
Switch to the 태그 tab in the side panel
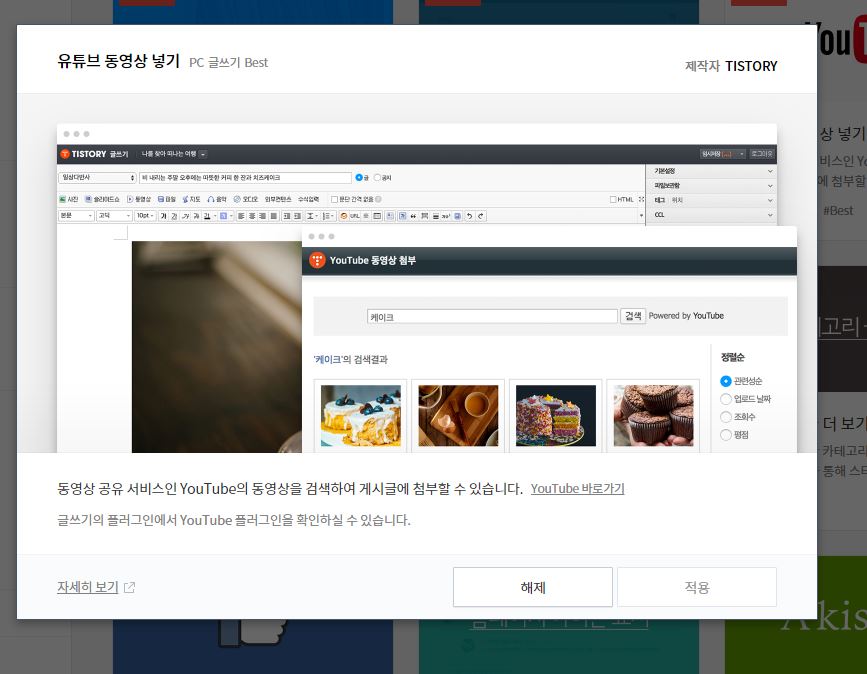[660, 200]
